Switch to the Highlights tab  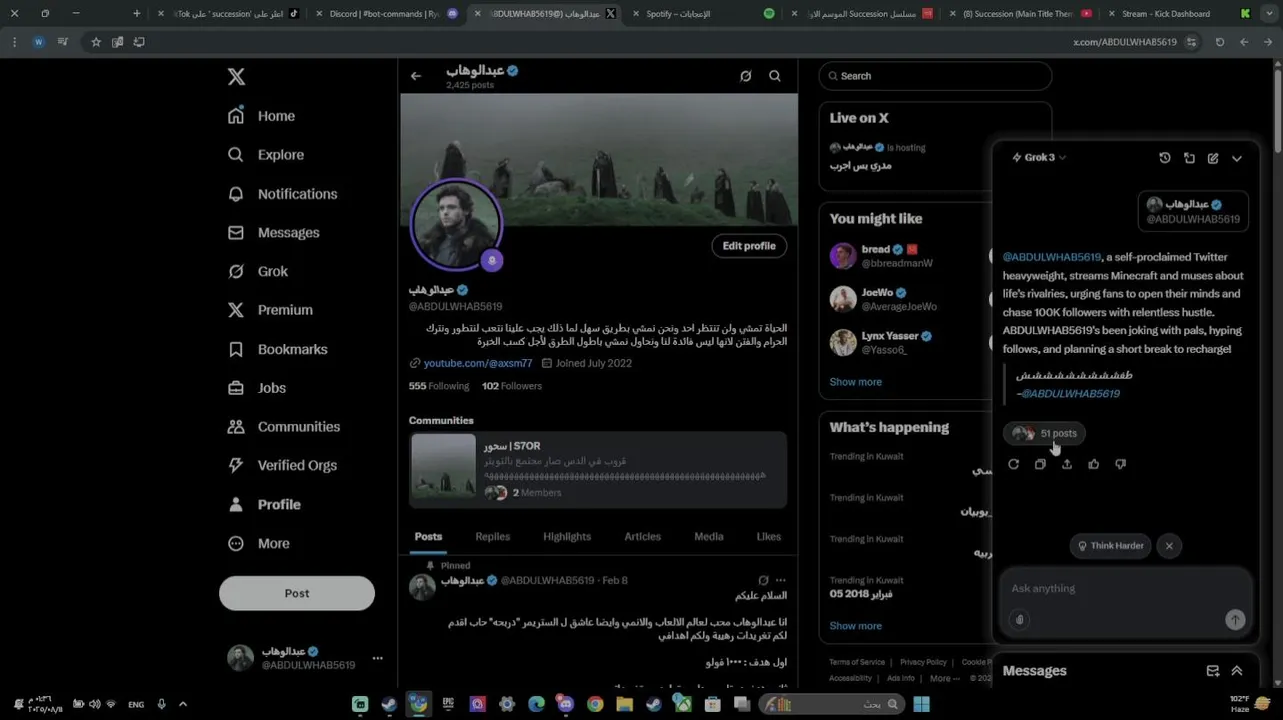pyautogui.click(x=567, y=537)
